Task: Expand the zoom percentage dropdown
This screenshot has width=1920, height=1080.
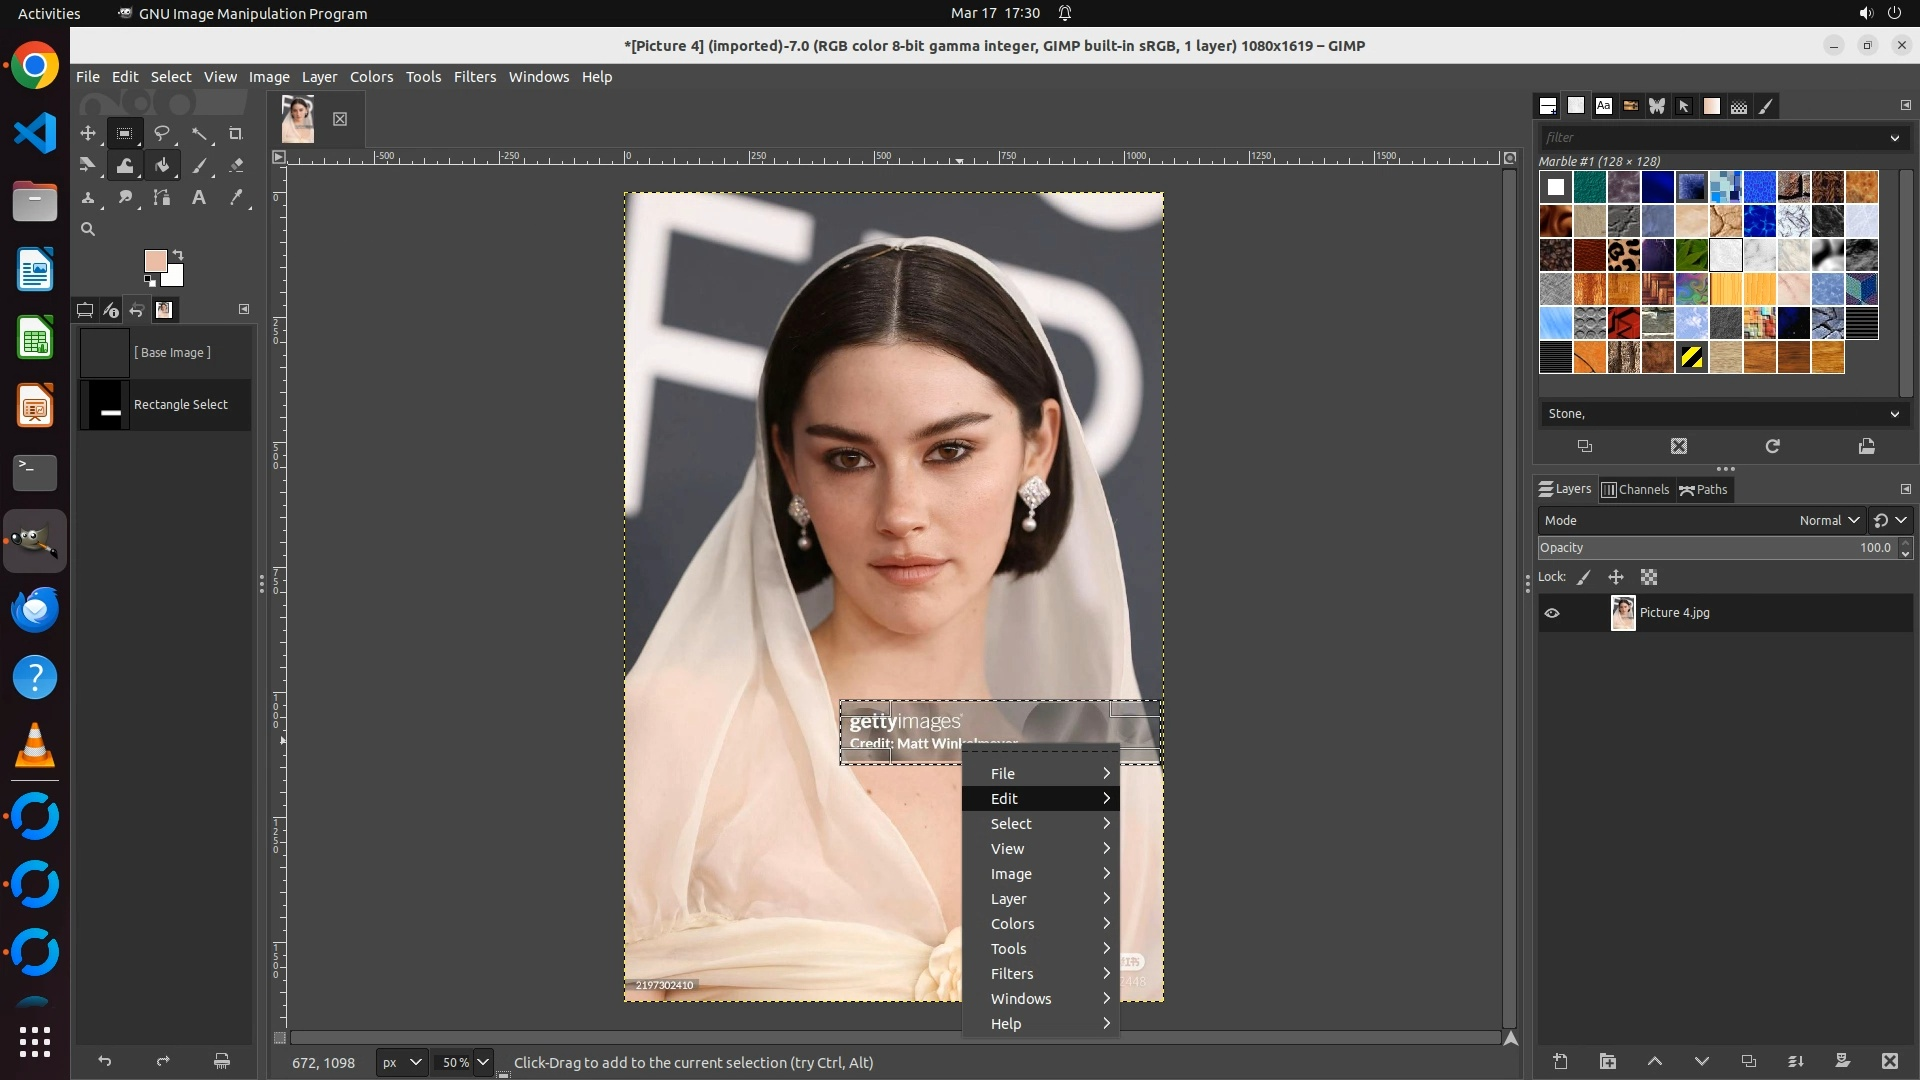Action: 483,1062
